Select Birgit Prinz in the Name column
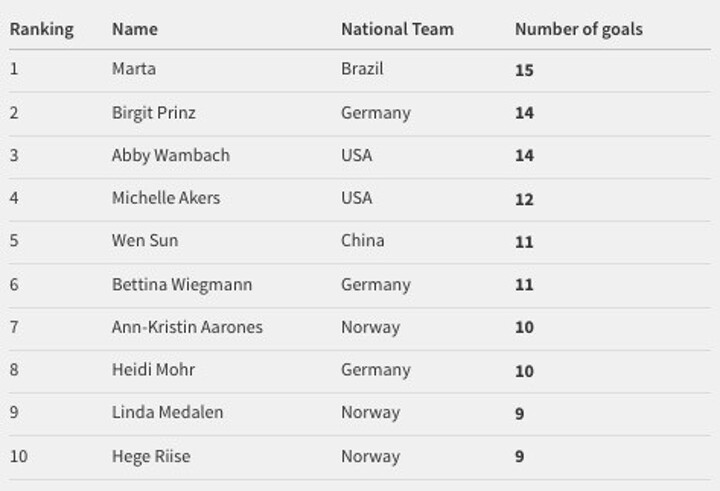Image resolution: width=720 pixels, height=491 pixels. point(154,112)
